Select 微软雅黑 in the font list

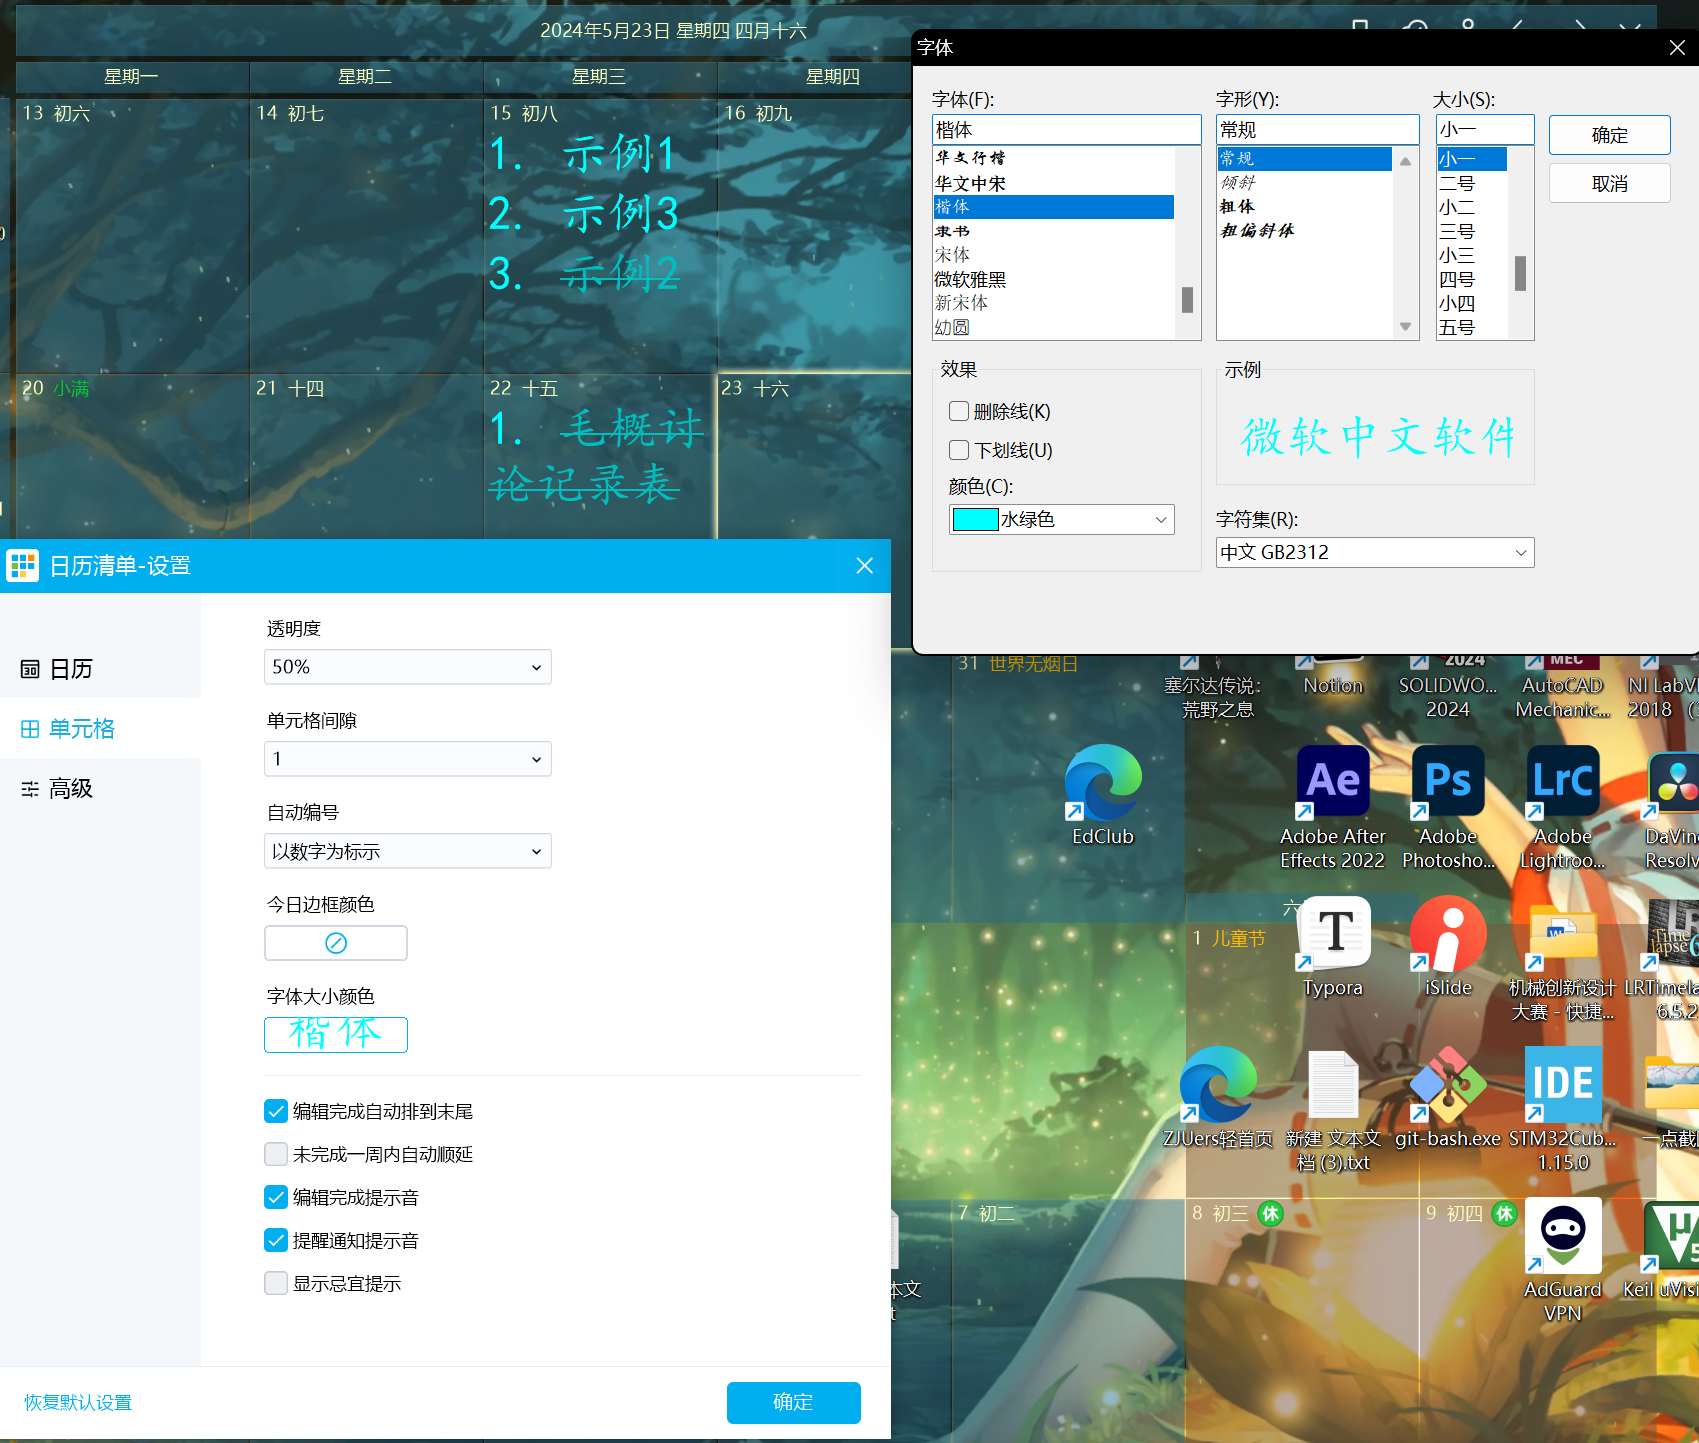tap(970, 279)
